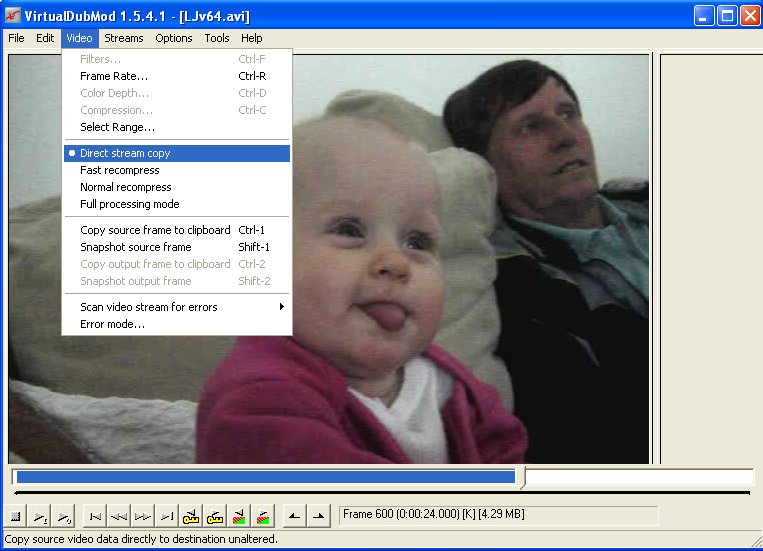Open the Streams menu

tap(124, 38)
